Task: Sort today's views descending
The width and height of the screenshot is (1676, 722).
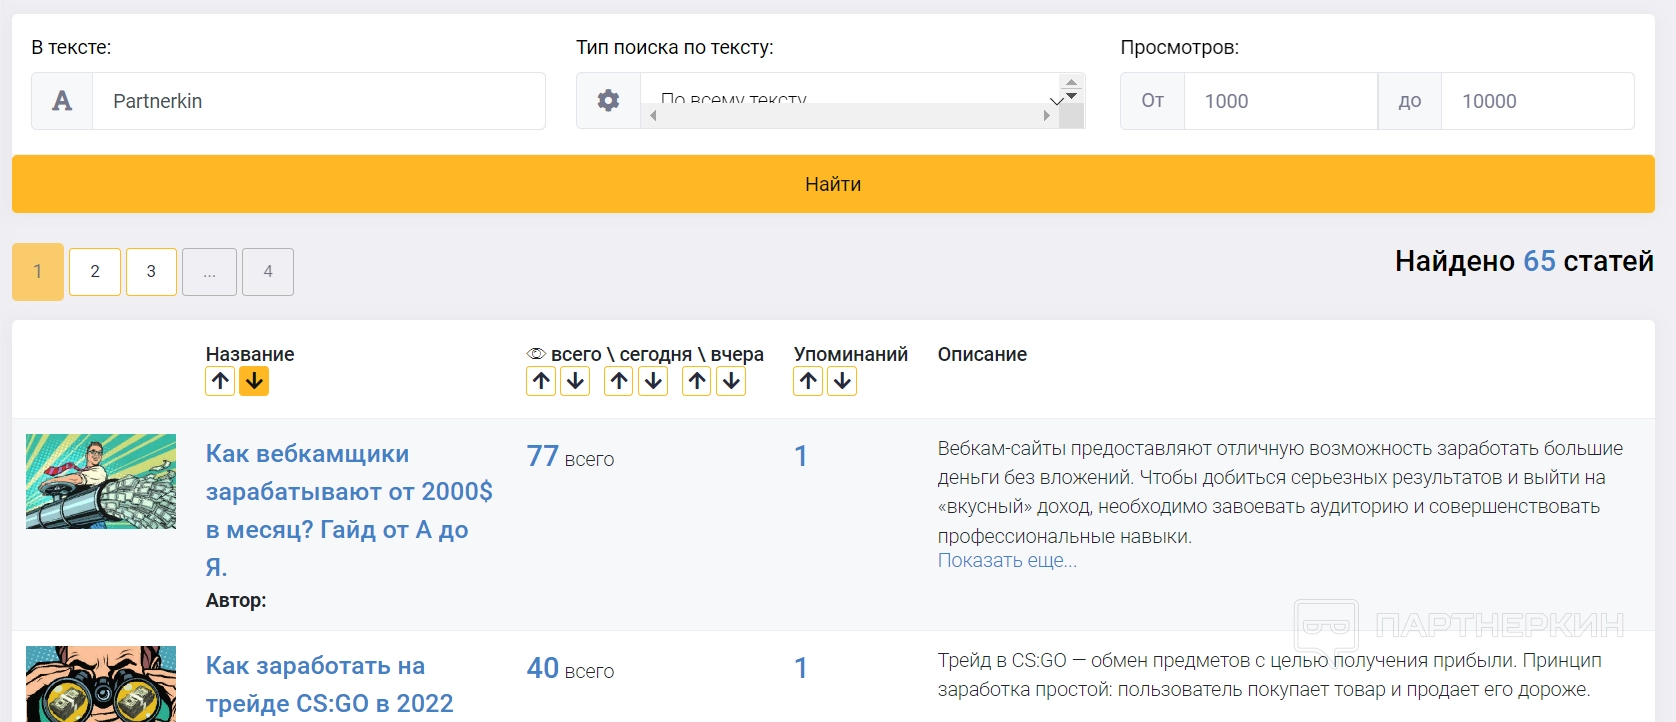Action: click(653, 381)
